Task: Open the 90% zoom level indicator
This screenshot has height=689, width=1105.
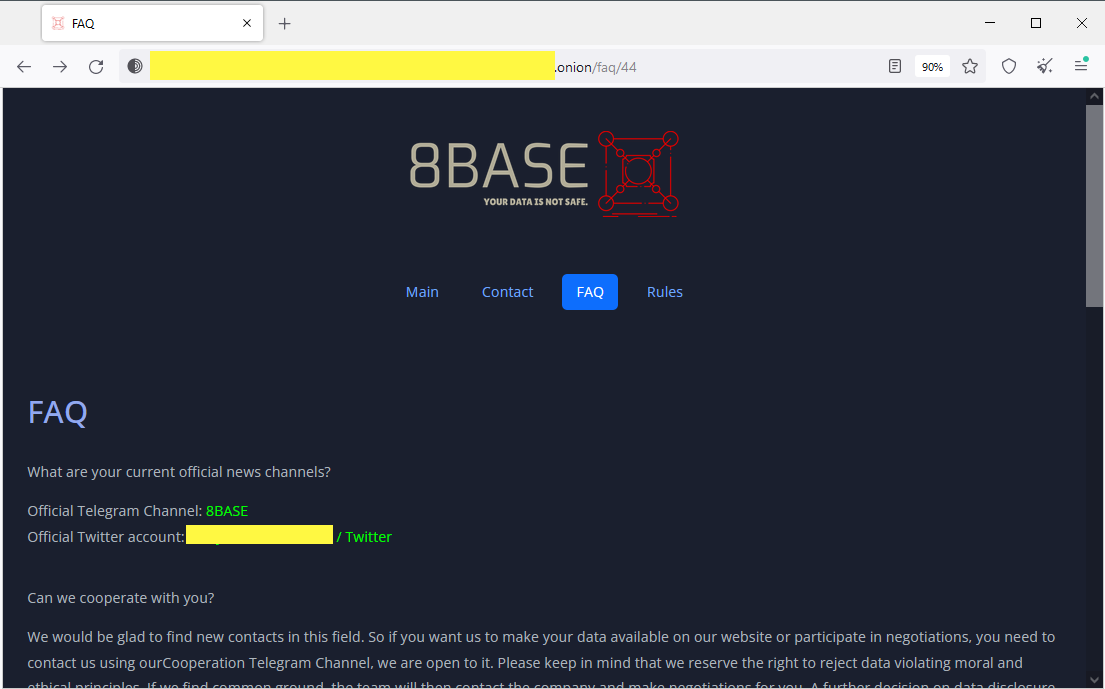Action: click(x=932, y=67)
